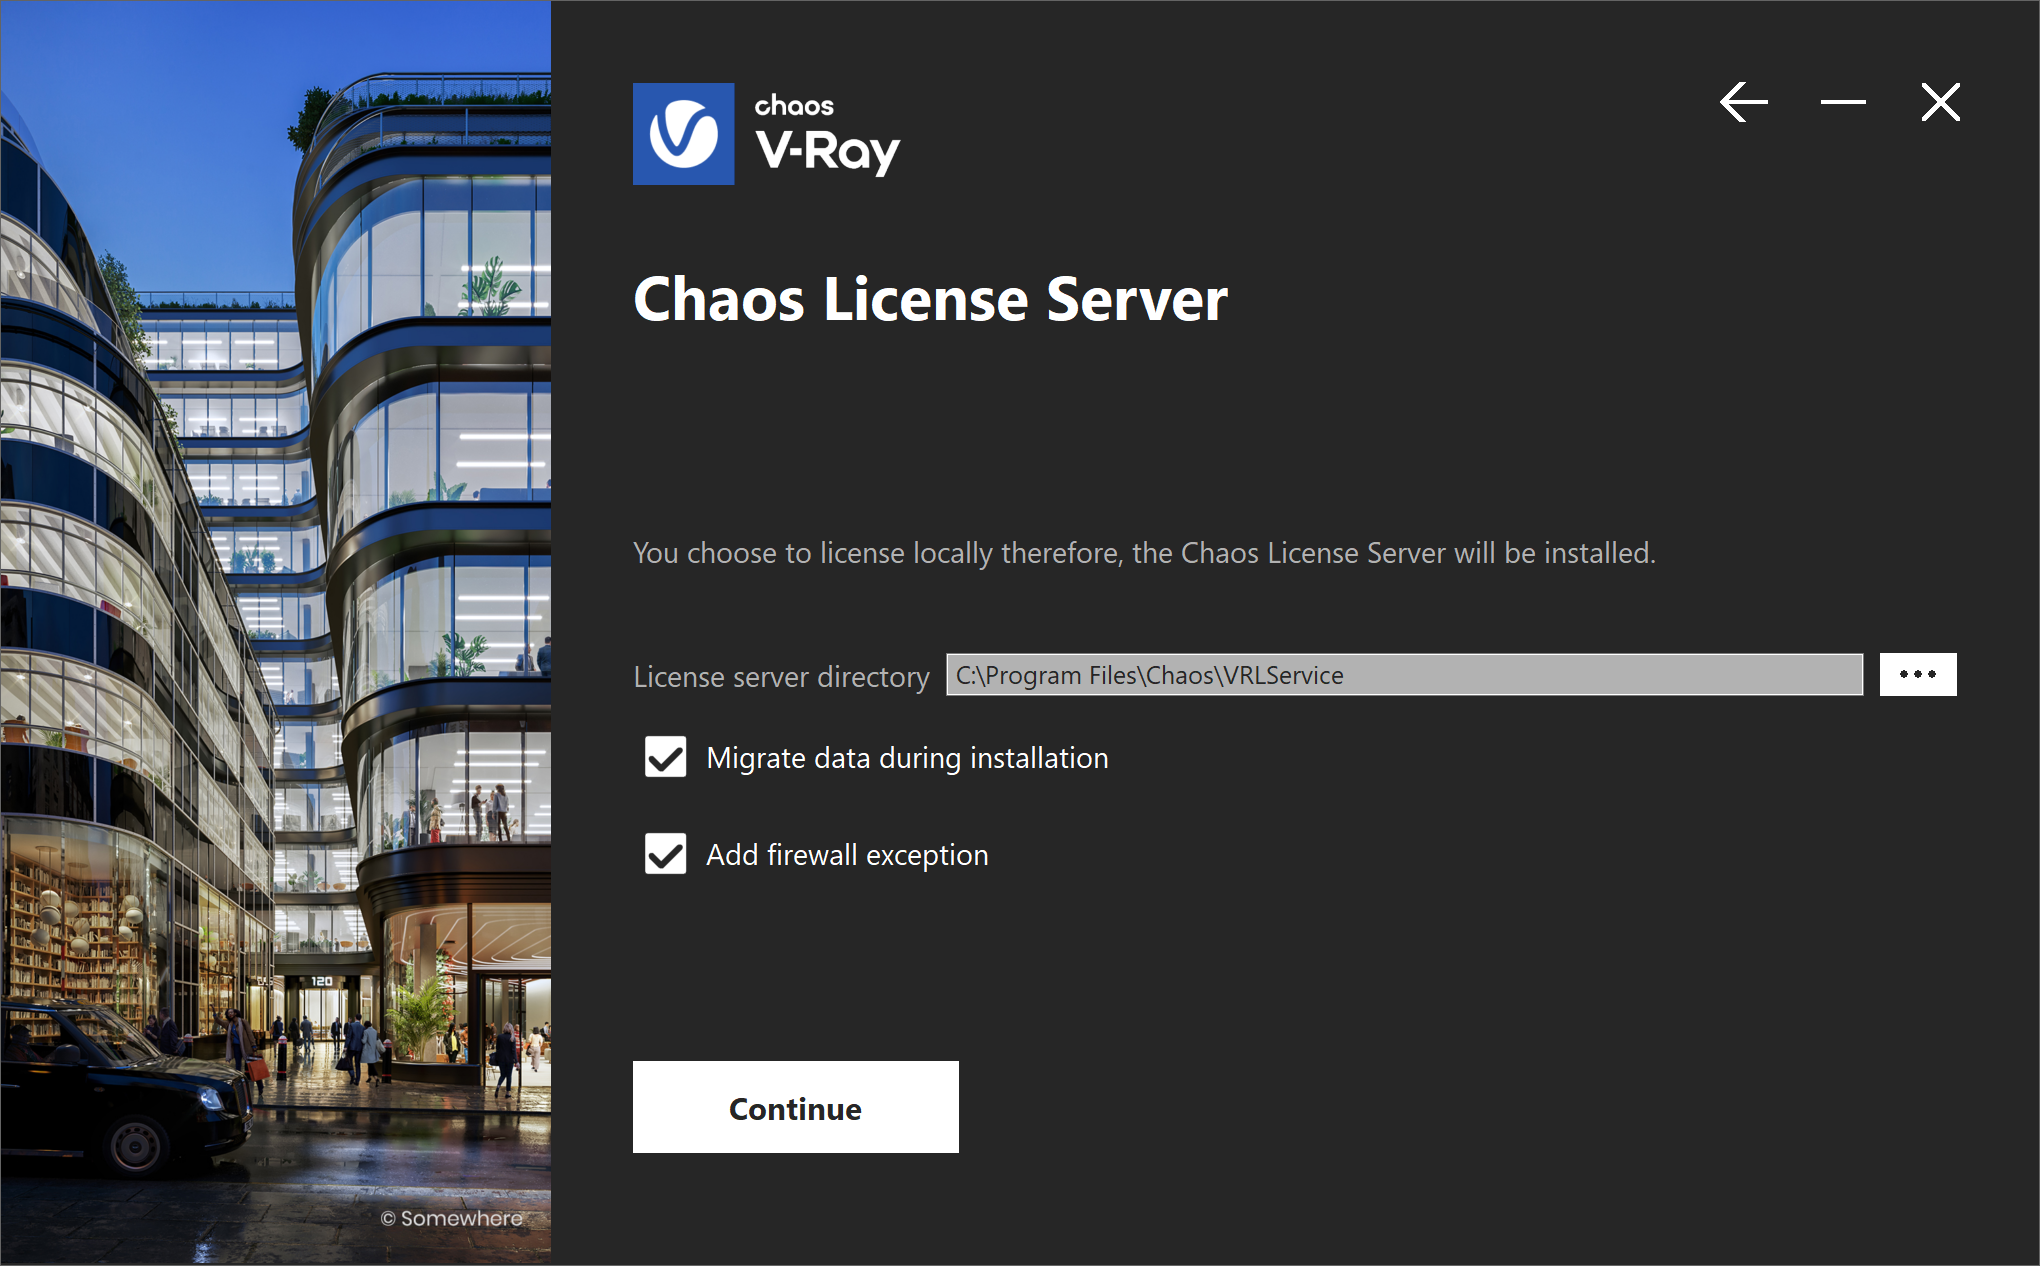
Task: Select the license server directory path field
Action: click(1403, 674)
